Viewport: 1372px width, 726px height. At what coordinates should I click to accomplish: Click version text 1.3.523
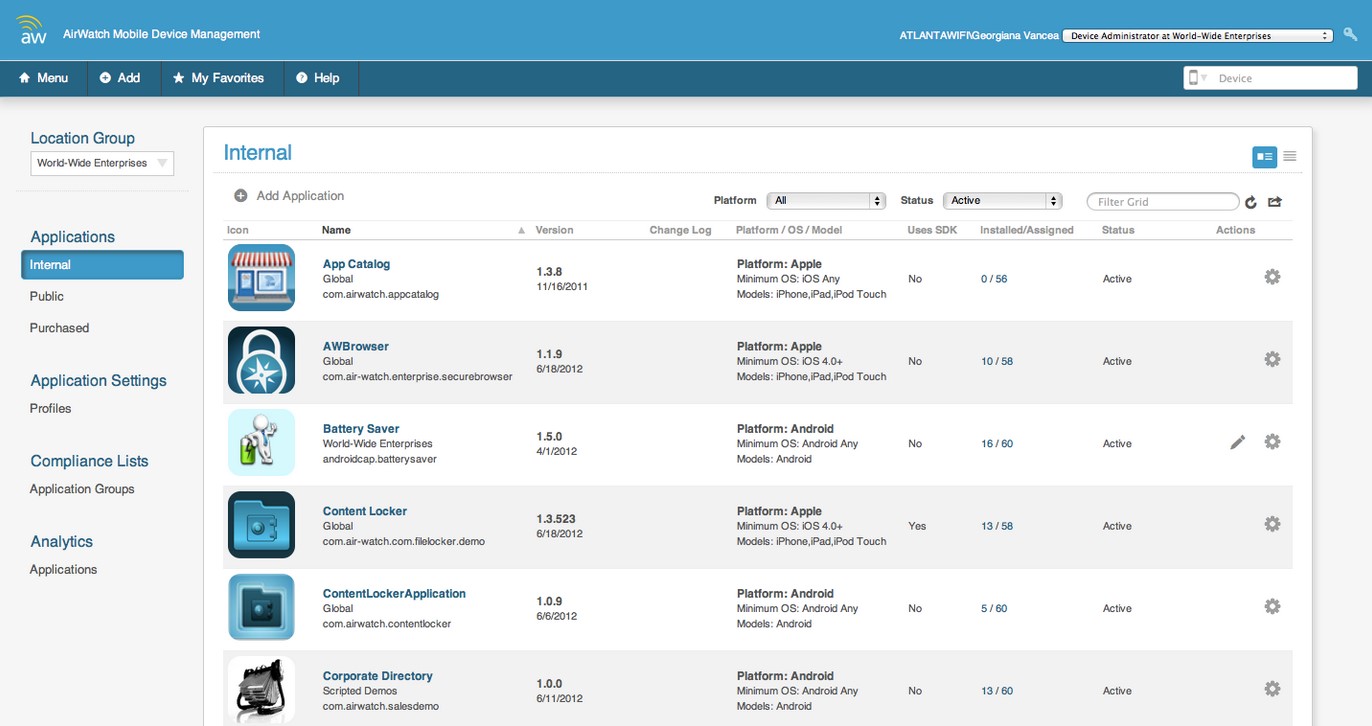556,519
